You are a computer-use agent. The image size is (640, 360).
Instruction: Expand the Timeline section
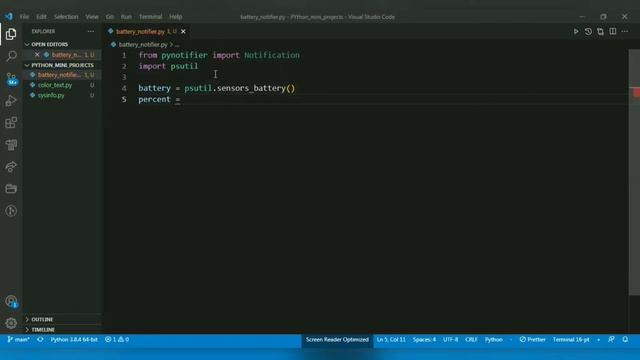pyautogui.click(x=43, y=329)
